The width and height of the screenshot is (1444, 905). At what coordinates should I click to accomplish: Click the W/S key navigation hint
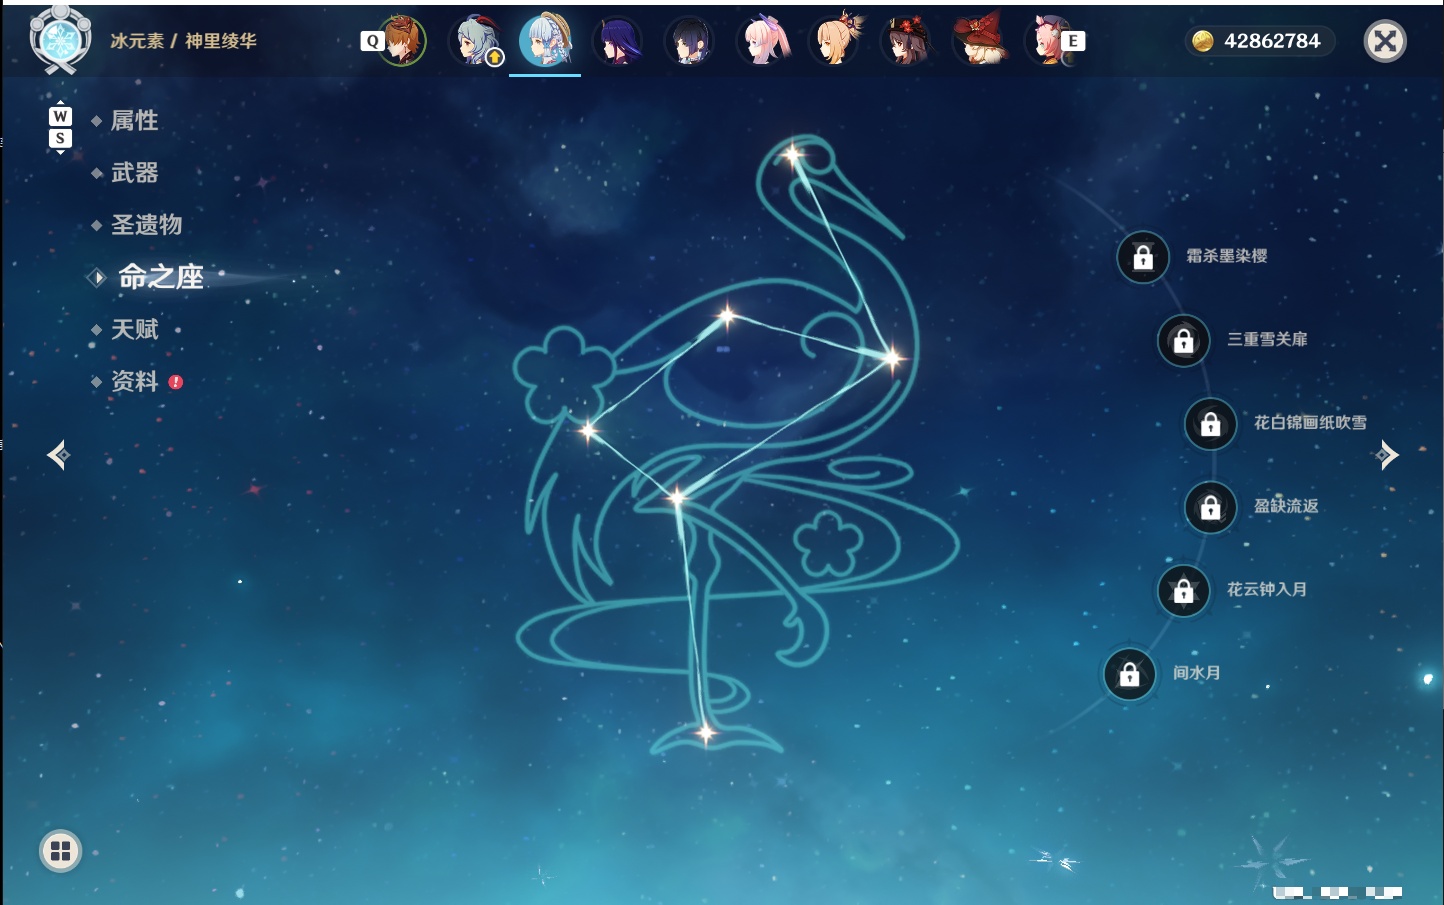pos(60,127)
